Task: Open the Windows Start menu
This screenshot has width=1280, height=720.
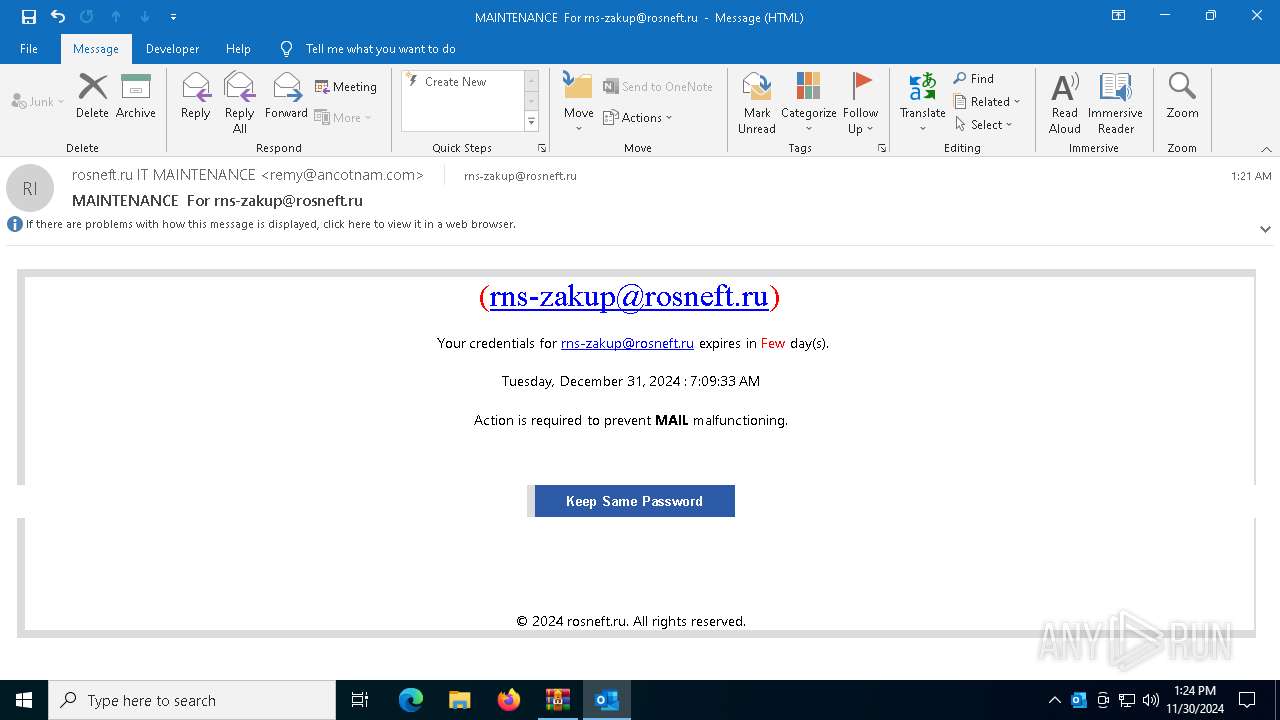Action: (x=24, y=700)
